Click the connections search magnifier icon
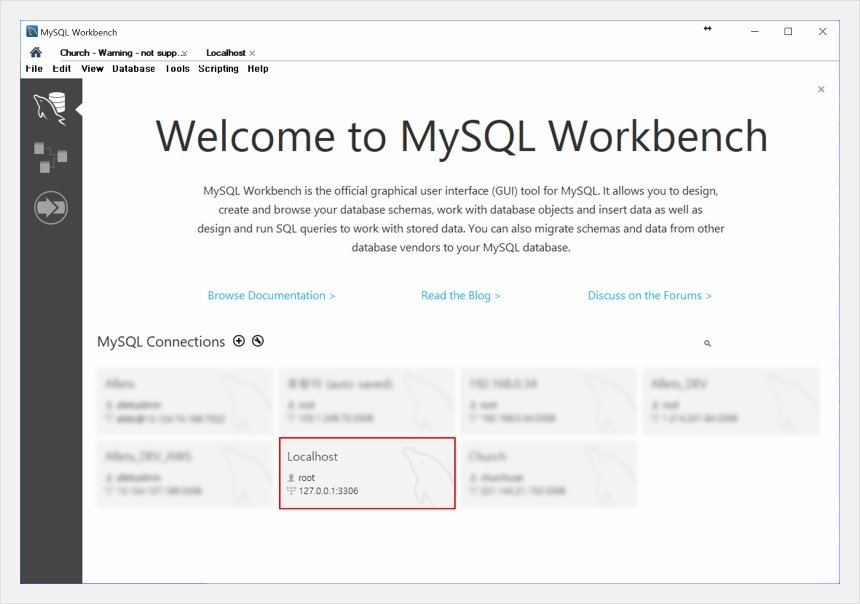Viewport: 860px width, 604px height. point(708,343)
